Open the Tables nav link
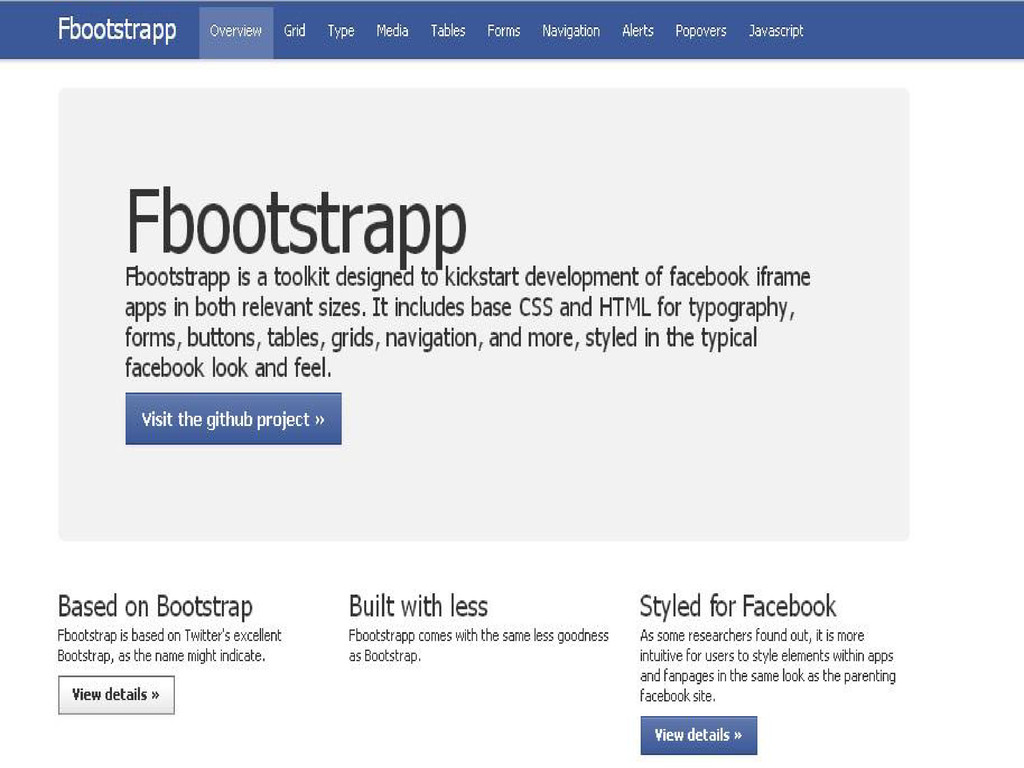Viewport: 1024px width, 768px height. tap(448, 31)
